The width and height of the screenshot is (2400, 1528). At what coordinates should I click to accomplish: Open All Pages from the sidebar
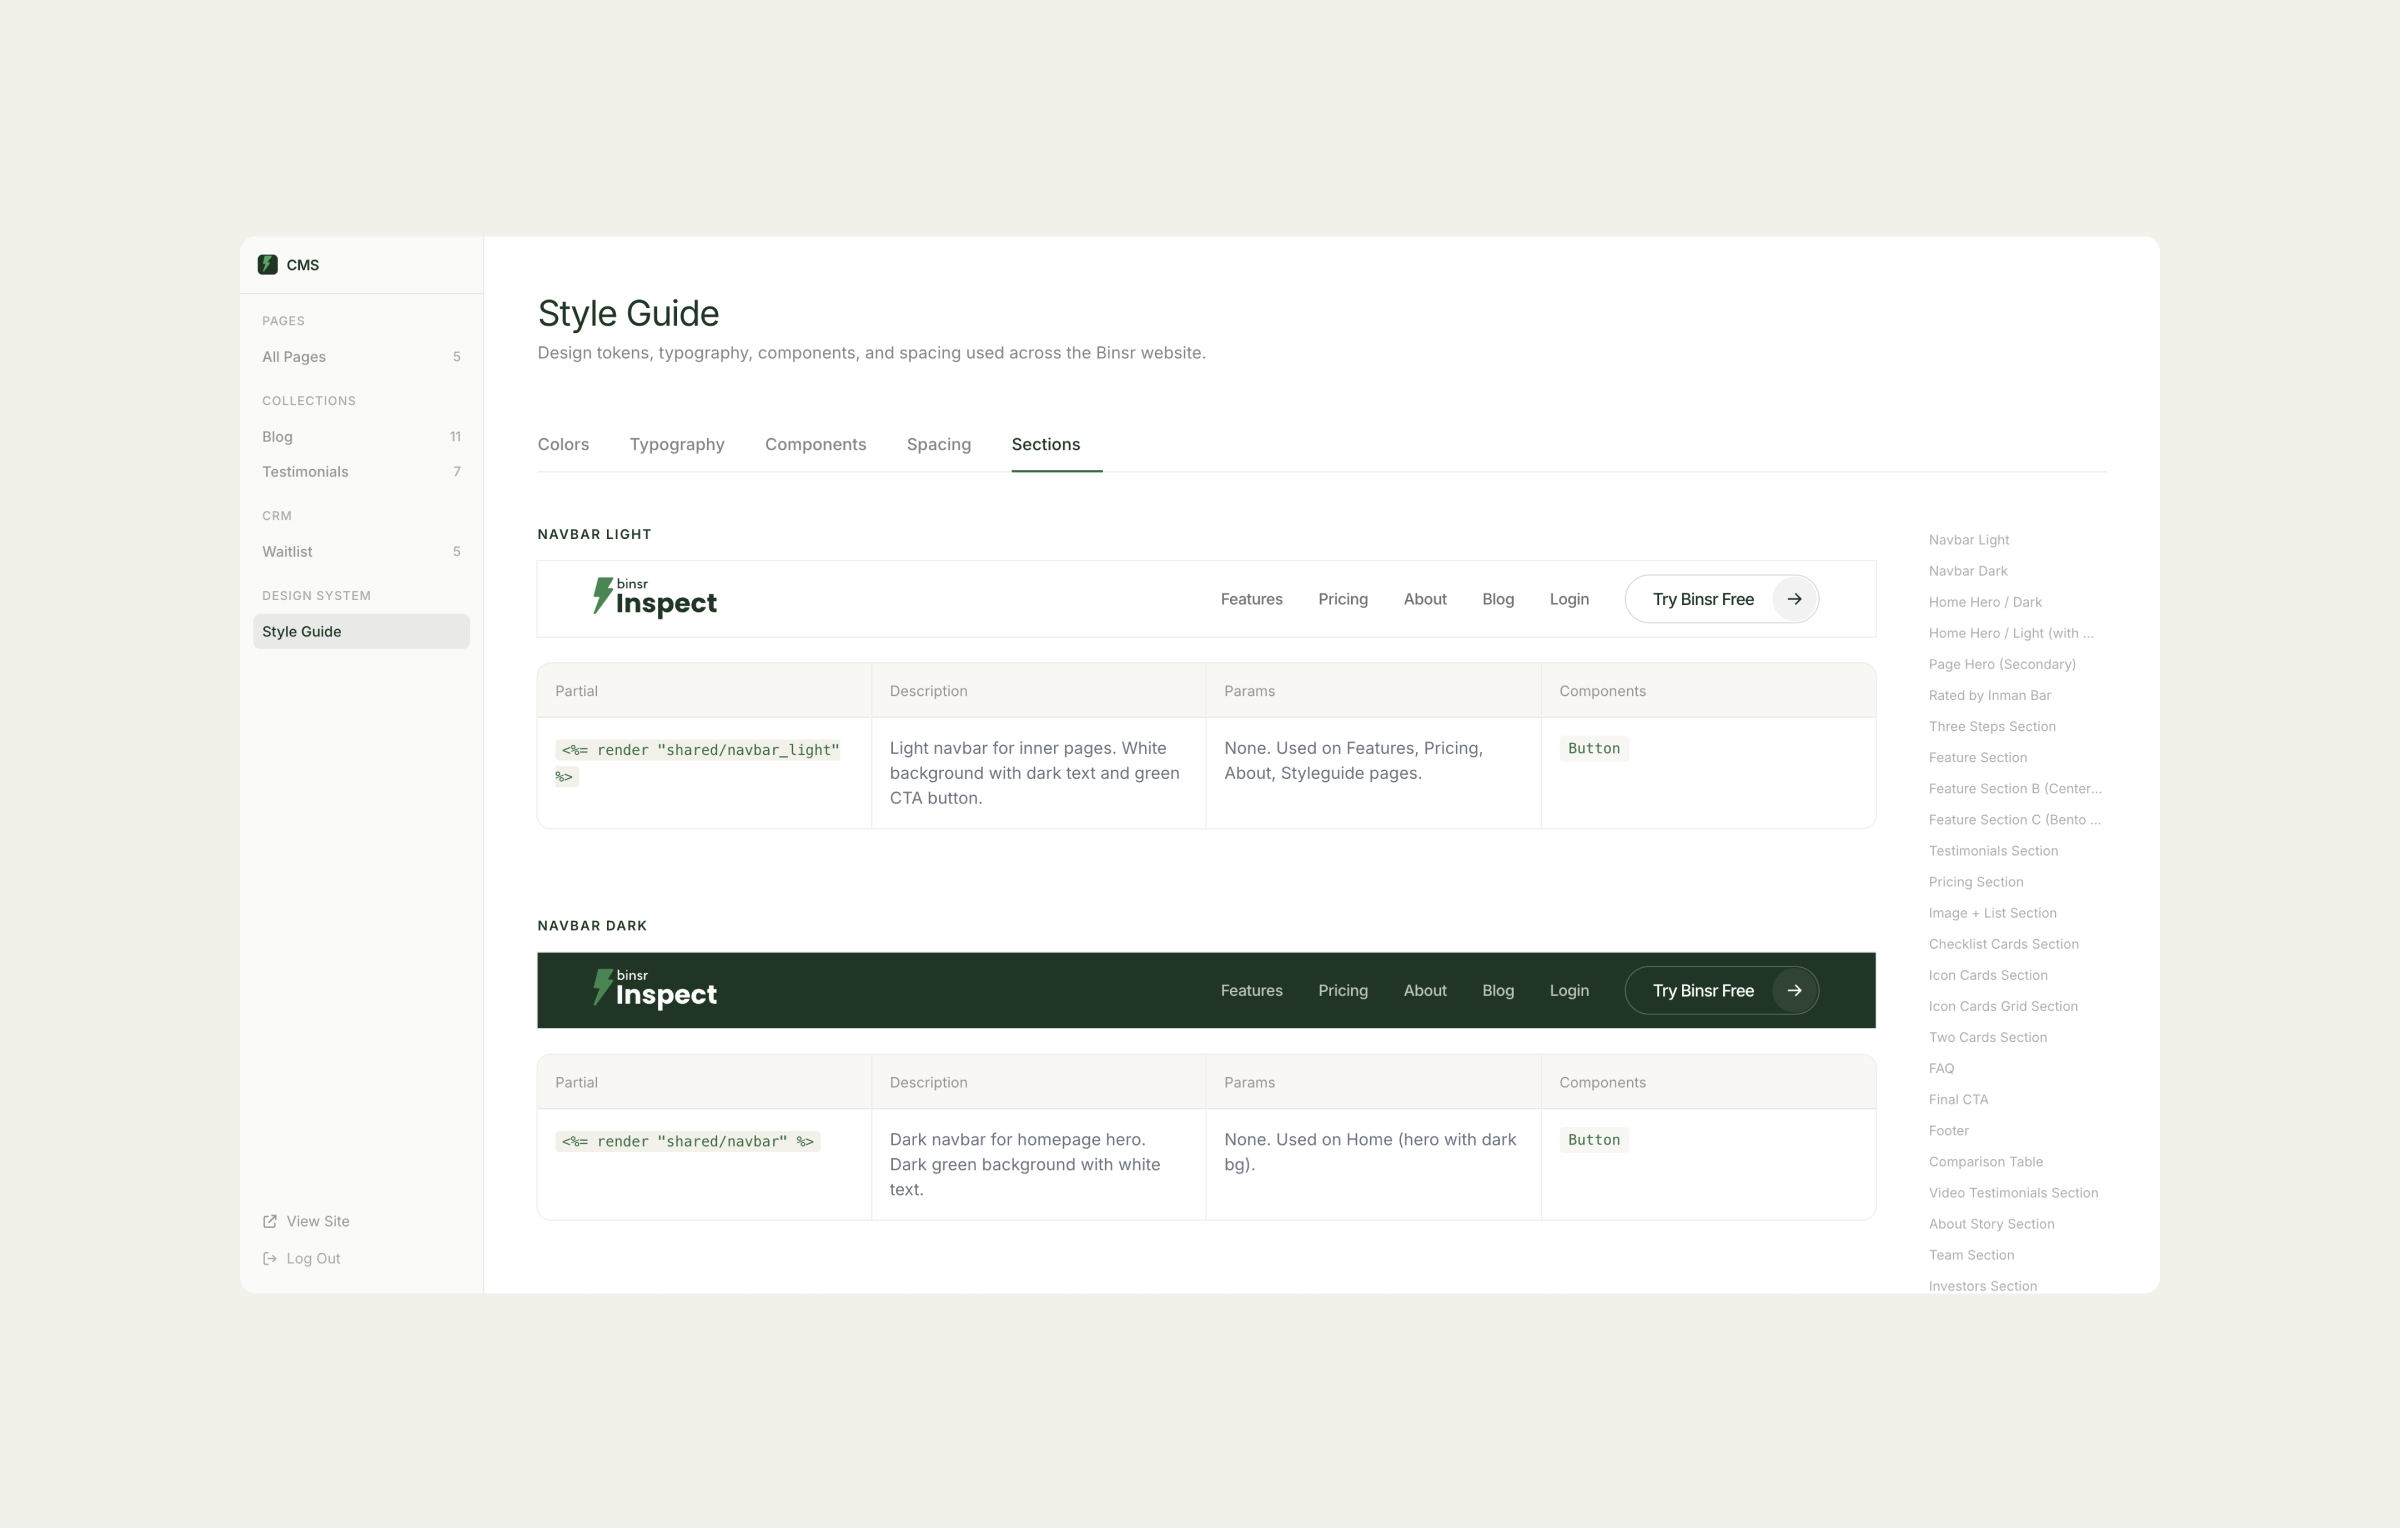pos(293,356)
